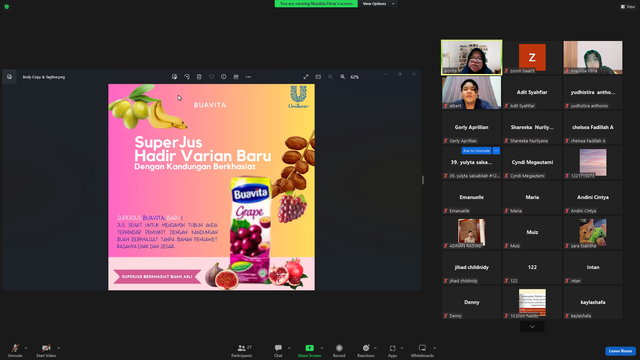Select yudhistira anthonio participant tile
The height and width of the screenshot is (360, 640).
(x=593, y=92)
